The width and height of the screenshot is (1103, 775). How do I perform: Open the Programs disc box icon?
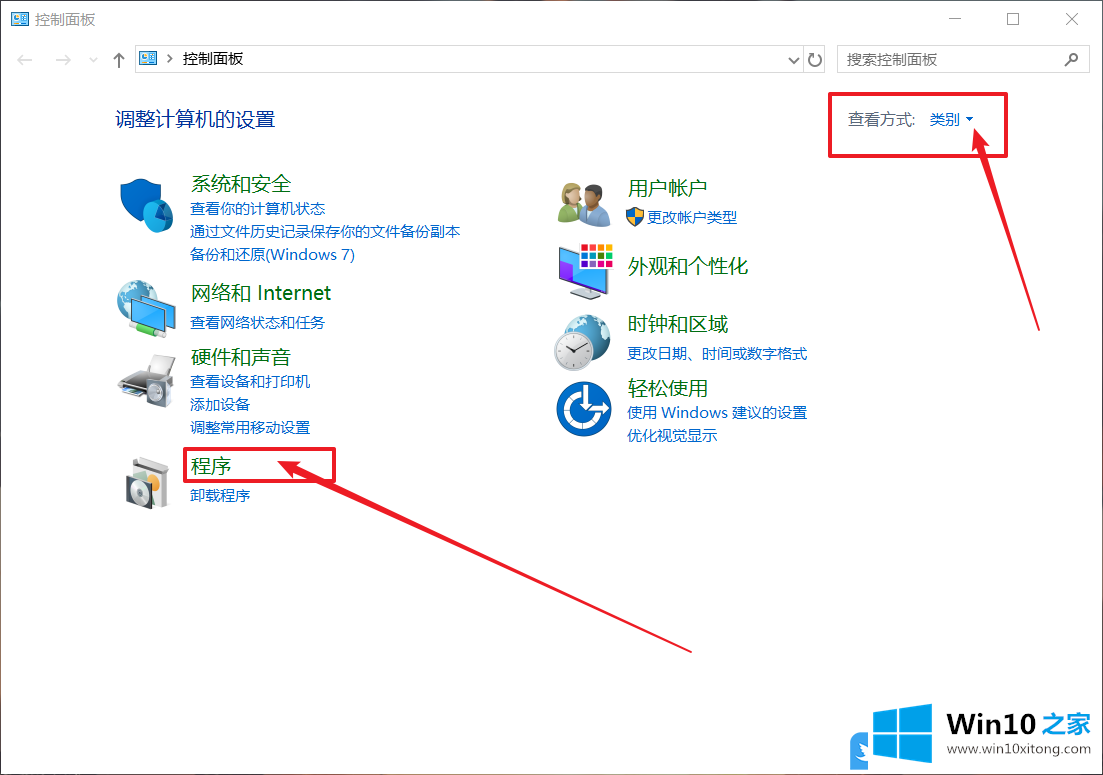click(x=146, y=482)
